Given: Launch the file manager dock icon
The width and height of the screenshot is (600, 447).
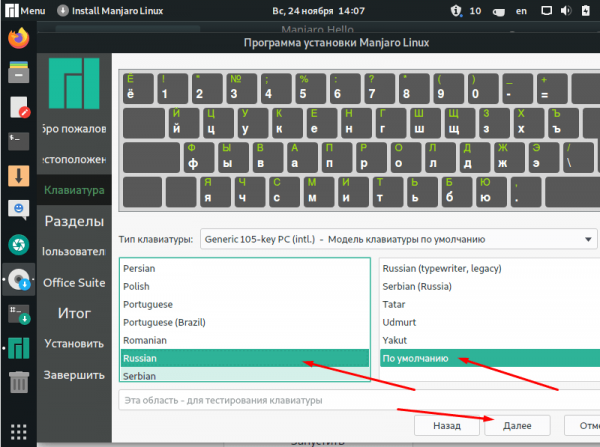Looking at the screenshot, I should coord(19,72).
